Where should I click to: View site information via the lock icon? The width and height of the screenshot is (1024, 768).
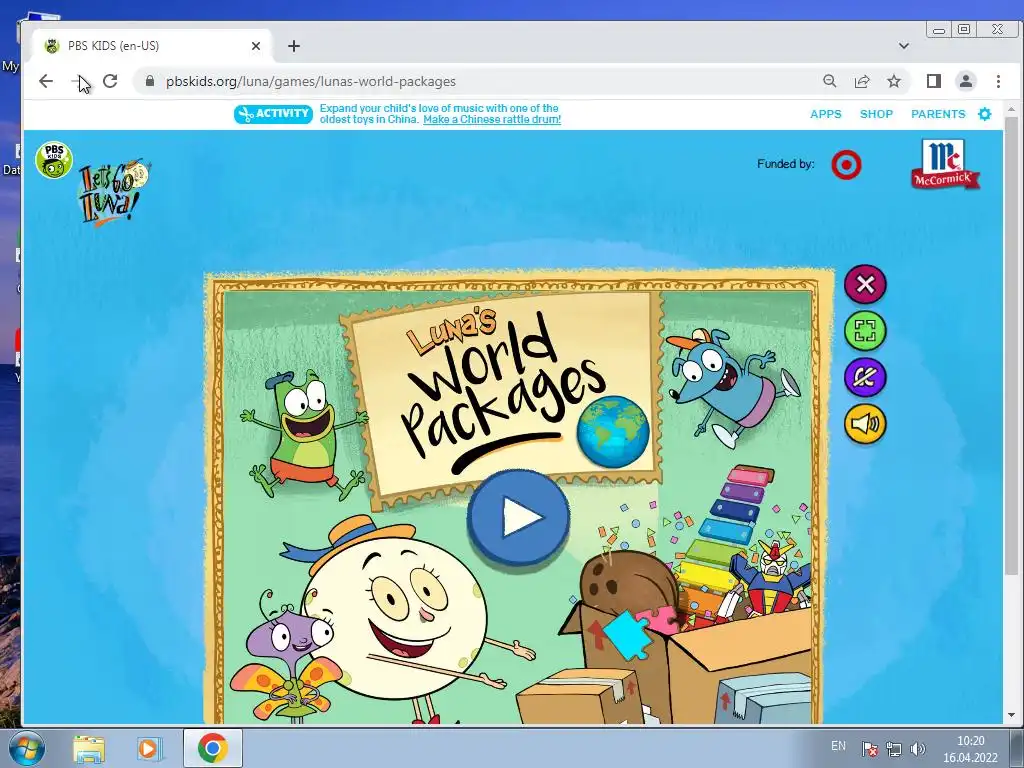(x=150, y=81)
